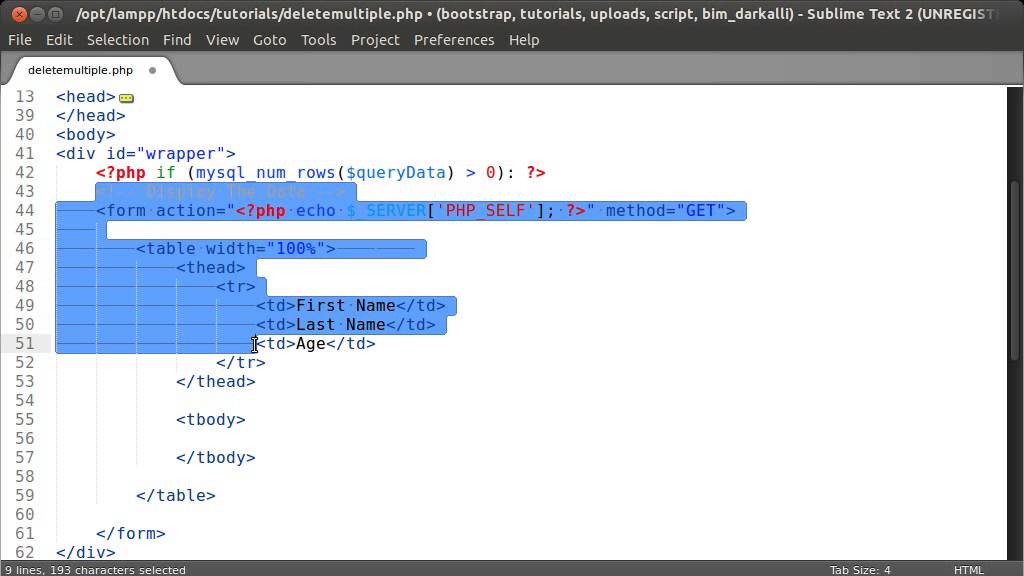Open the Help menu
Image resolution: width=1024 pixels, height=576 pixels.
coord(524,40)
